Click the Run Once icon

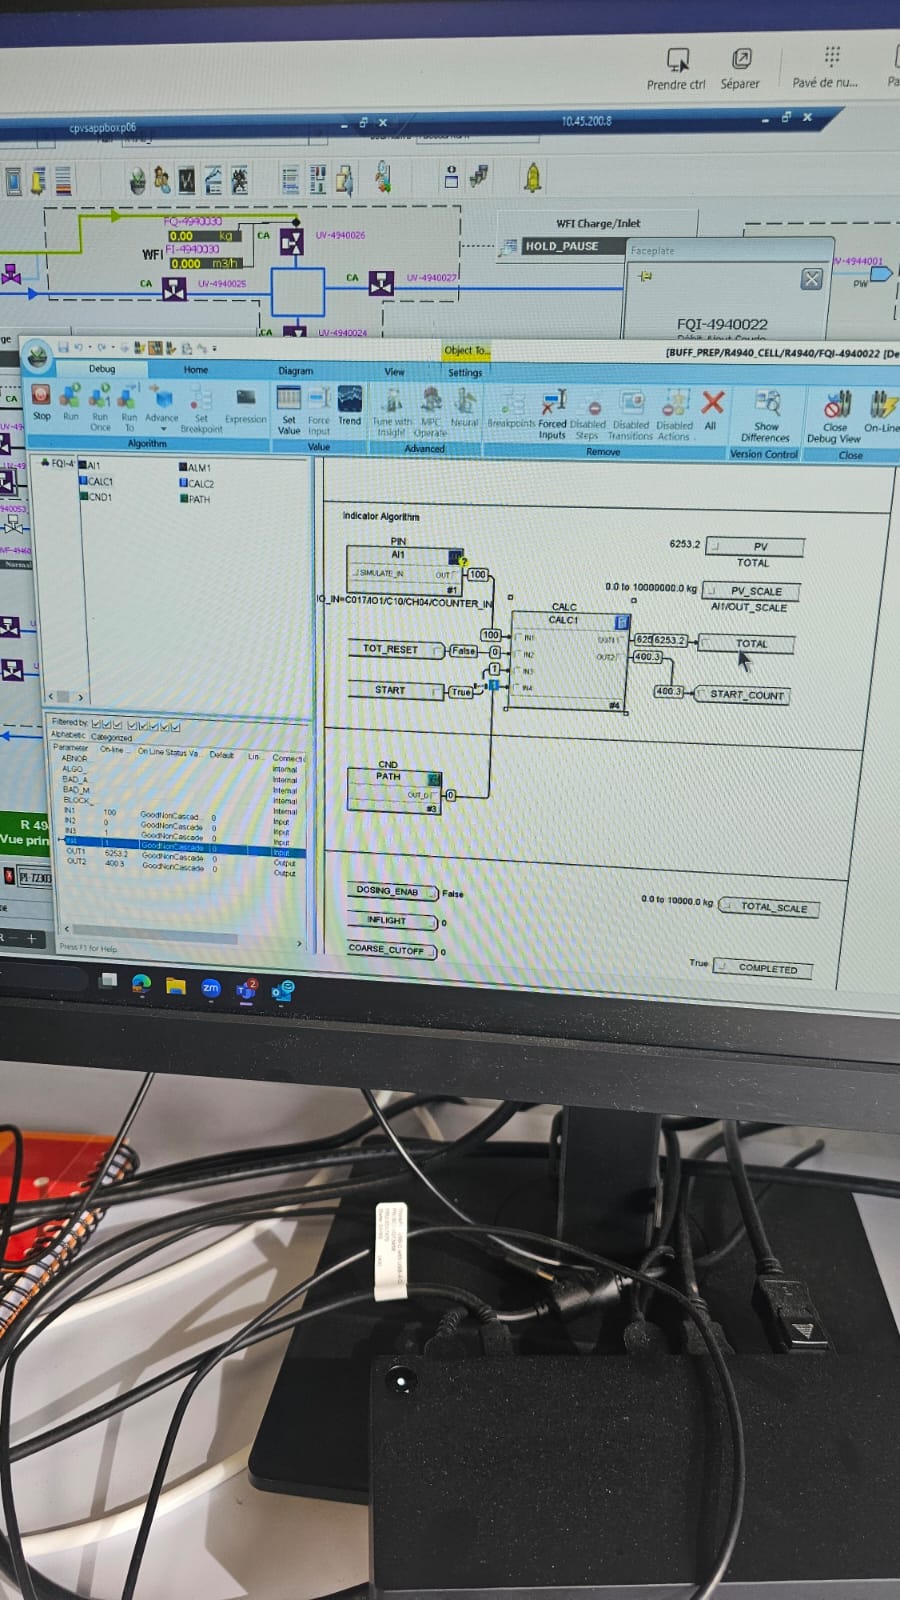(x=100, y=398)
